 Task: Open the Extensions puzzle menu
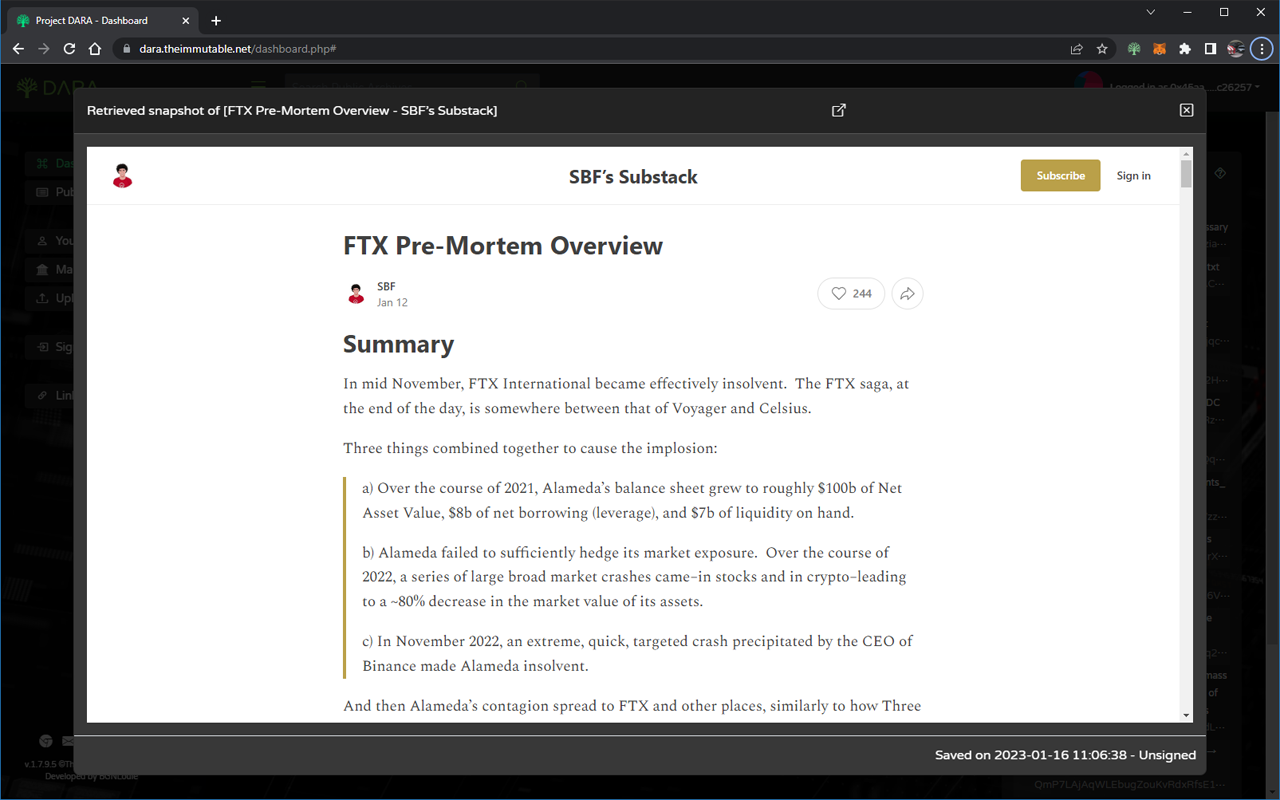[1186, 49]
